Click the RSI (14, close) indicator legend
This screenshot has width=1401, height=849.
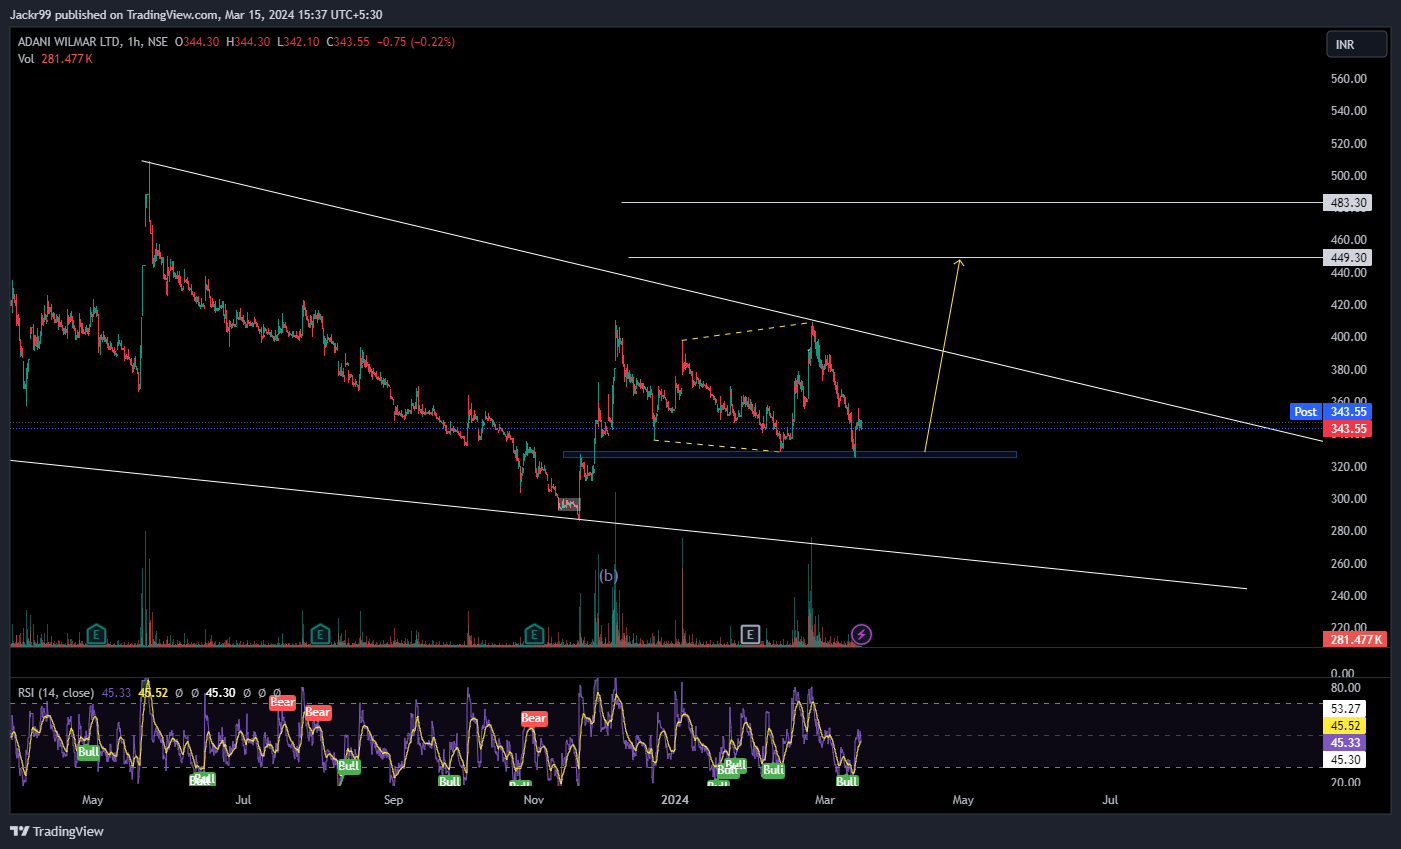tap(56, 693)
